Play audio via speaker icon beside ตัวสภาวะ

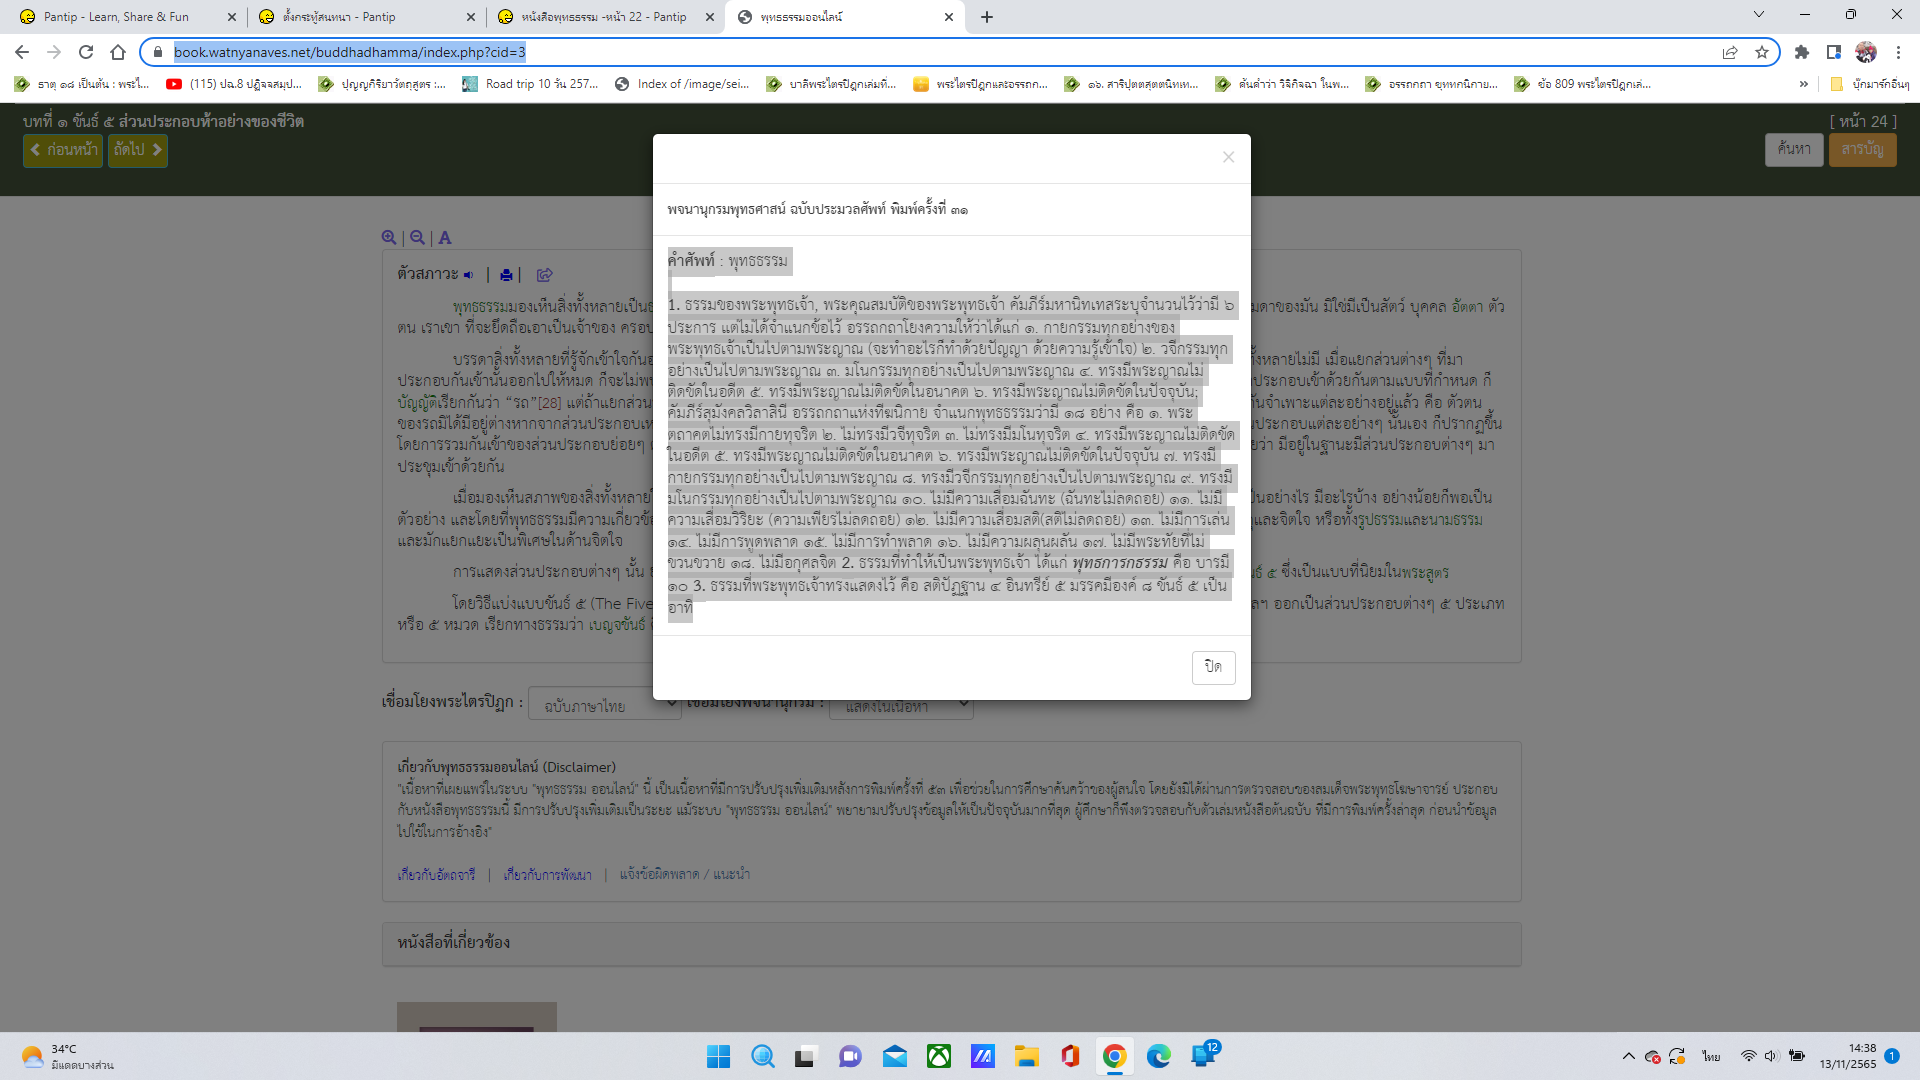click(x=468, y=275)
